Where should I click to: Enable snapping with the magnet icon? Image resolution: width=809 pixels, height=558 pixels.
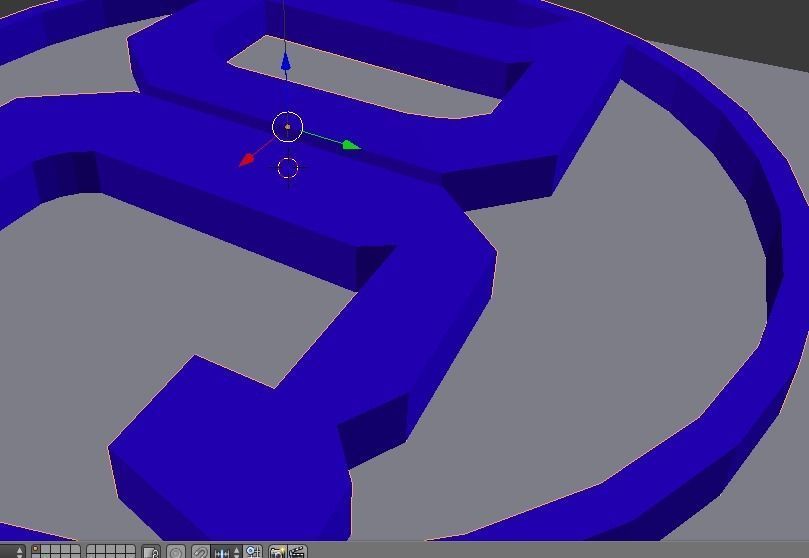(x=201, y=552)
